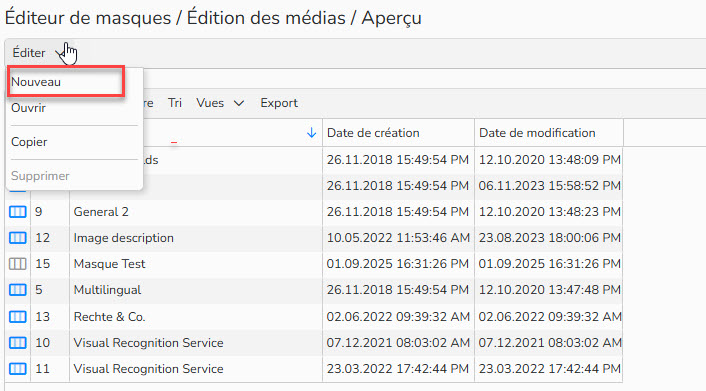
Task: Expand the Vues dropdown
Action: tap(220, 103)
